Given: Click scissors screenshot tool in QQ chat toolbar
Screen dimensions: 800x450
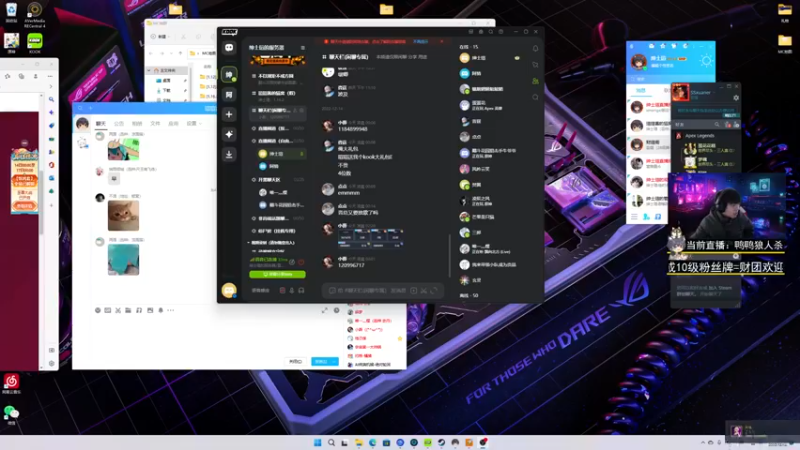Looking at the screenshot, I should (x=118, y=310).
